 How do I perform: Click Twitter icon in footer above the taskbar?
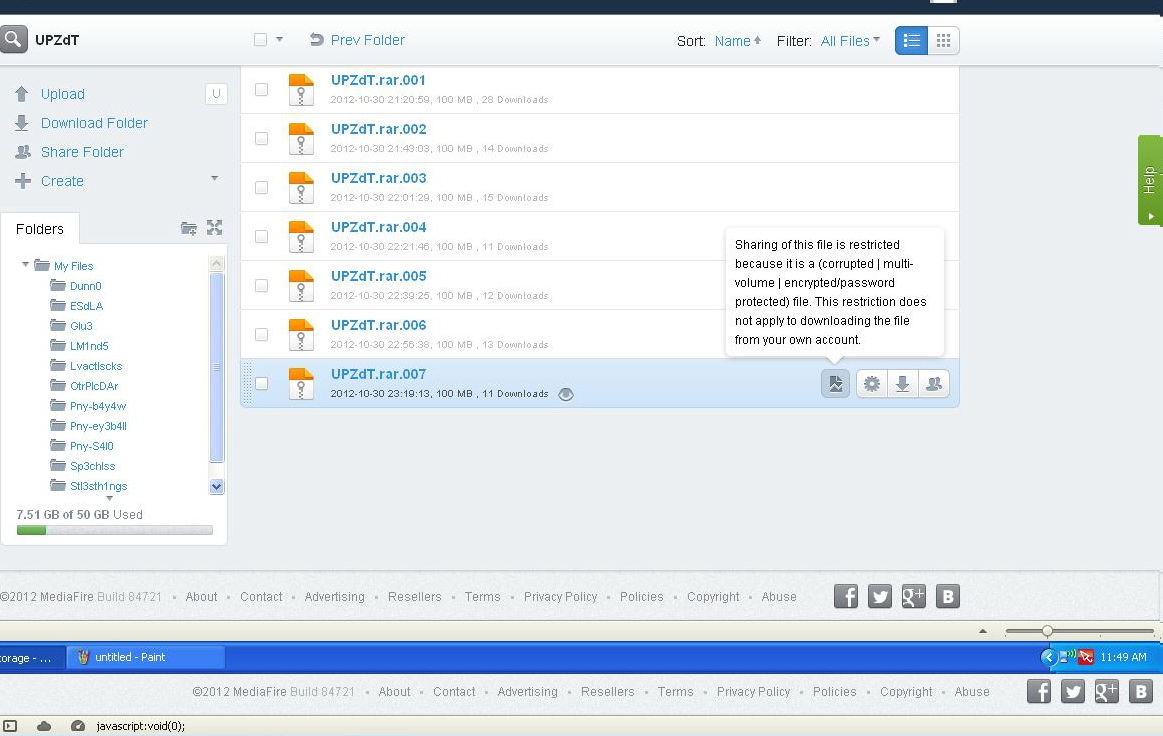pyautogui.click(x=880, y=596)
